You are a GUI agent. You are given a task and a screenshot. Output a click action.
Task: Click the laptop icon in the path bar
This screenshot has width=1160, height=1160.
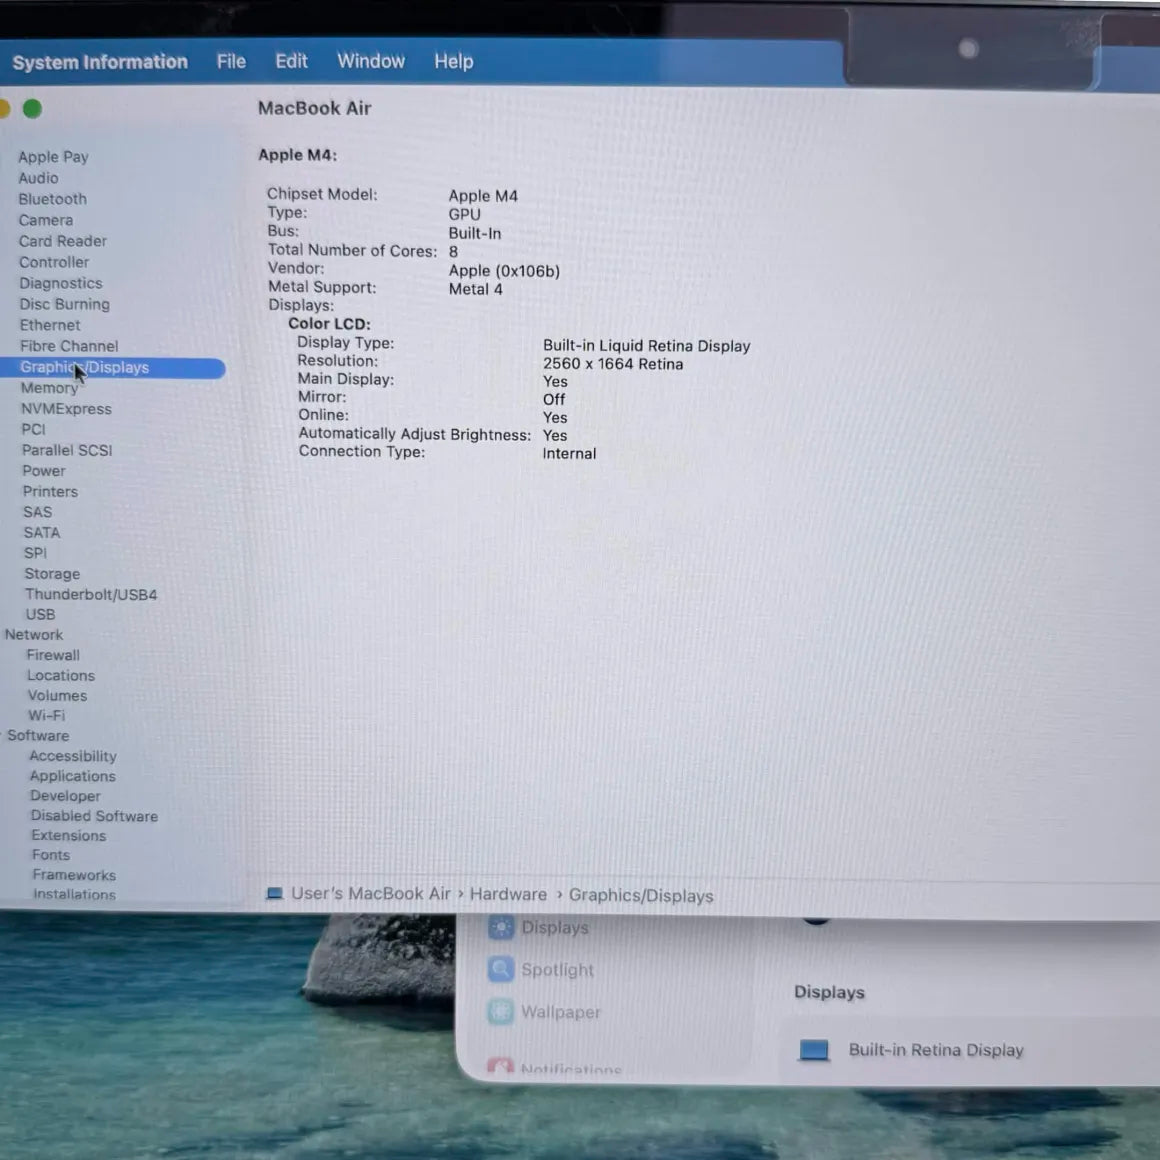[x=274, y=894]
